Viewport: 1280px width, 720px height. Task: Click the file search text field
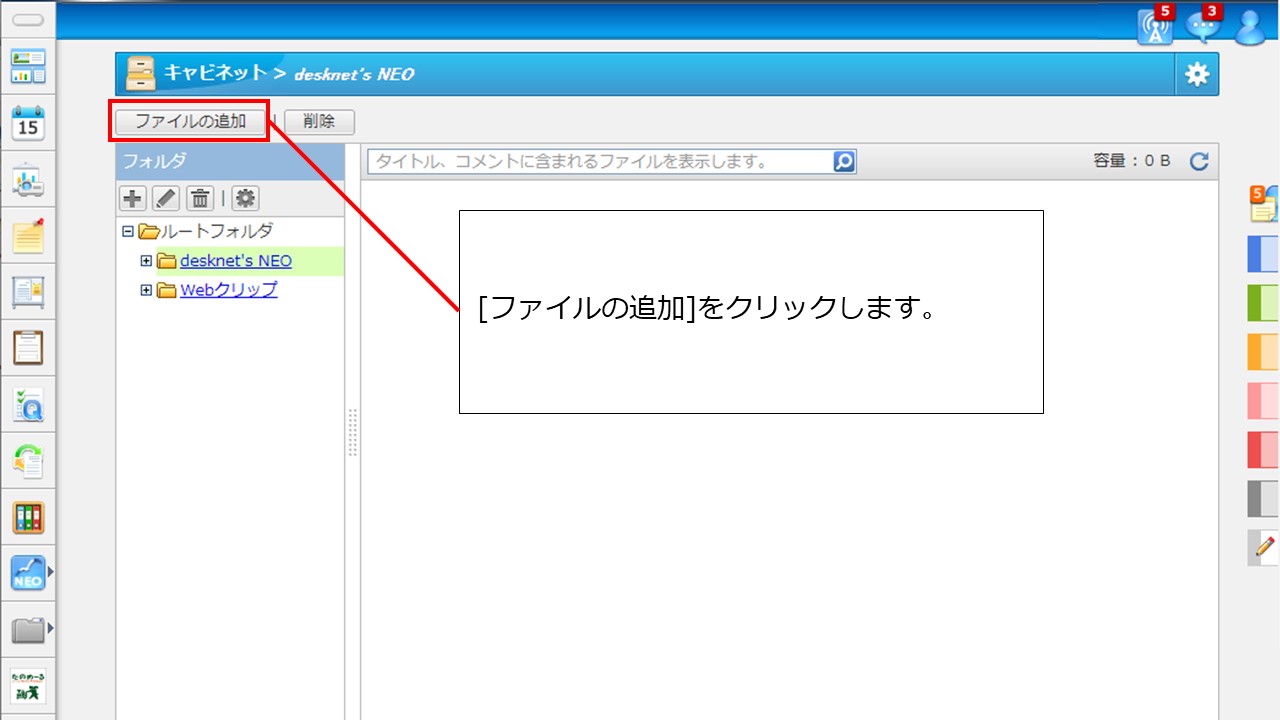click(x=600, y=161)
